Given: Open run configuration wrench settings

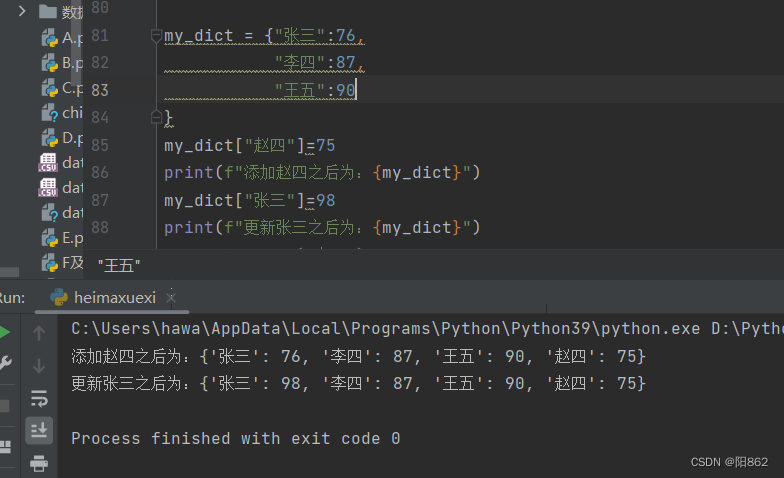Looking at the screenshot, I should click(x=5, y=363).
